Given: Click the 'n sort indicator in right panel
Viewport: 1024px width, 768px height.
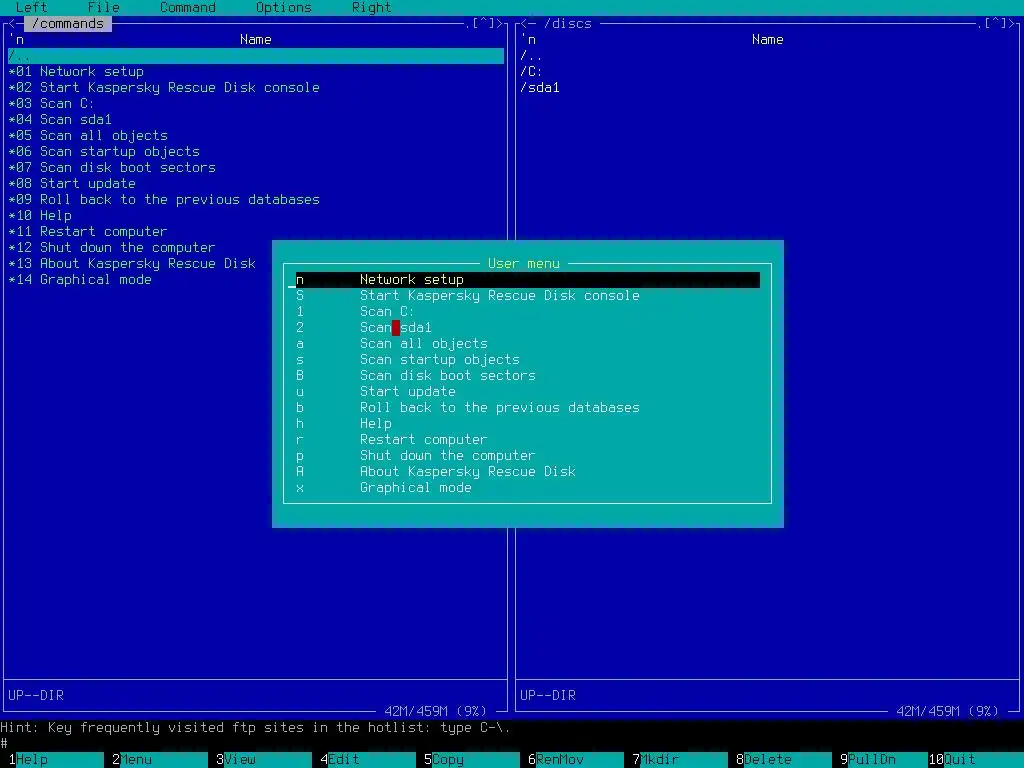Looking at the screenshot, I should coord(528,40).
